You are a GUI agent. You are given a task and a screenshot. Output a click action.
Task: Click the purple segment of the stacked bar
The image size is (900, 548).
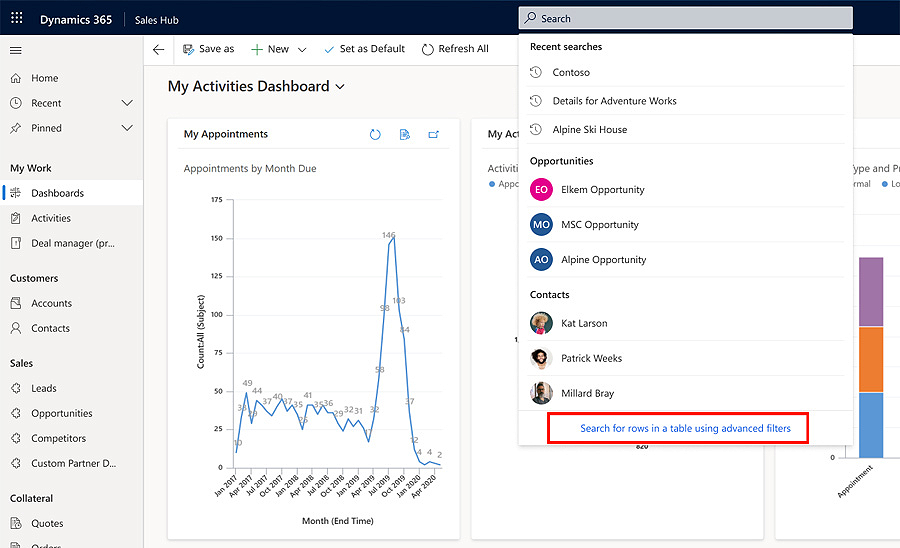pyautogui.click(x=871, y=292)
